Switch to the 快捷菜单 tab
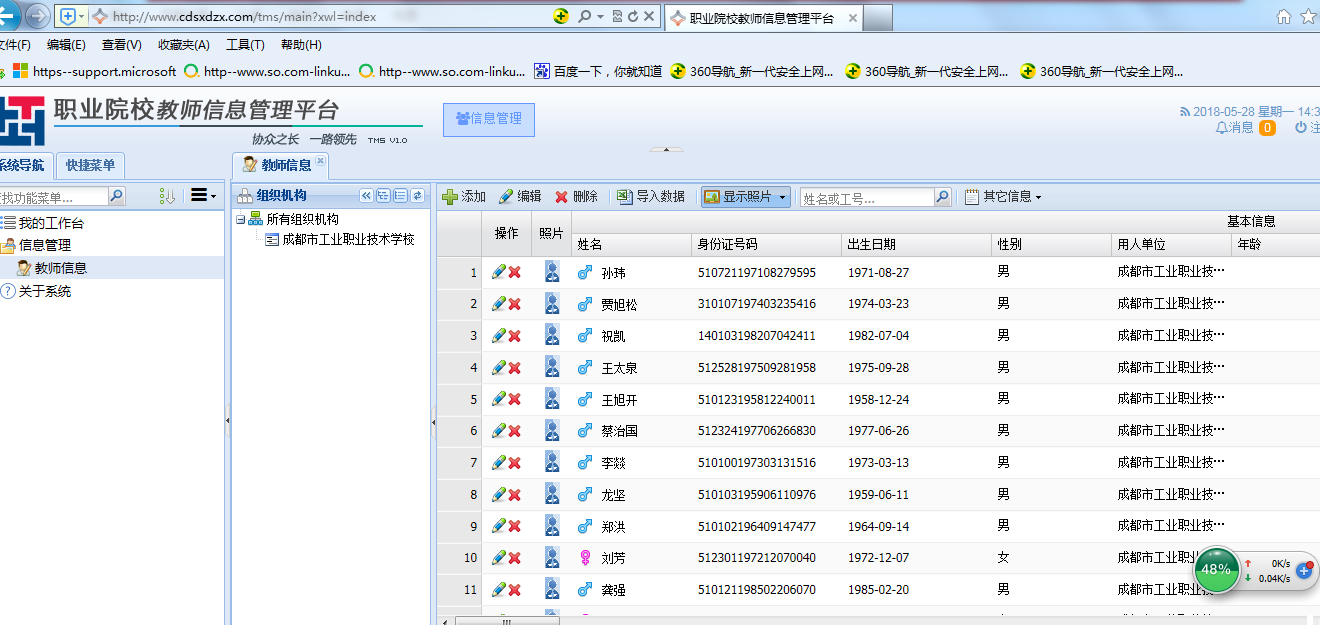 tap(90, 165)
